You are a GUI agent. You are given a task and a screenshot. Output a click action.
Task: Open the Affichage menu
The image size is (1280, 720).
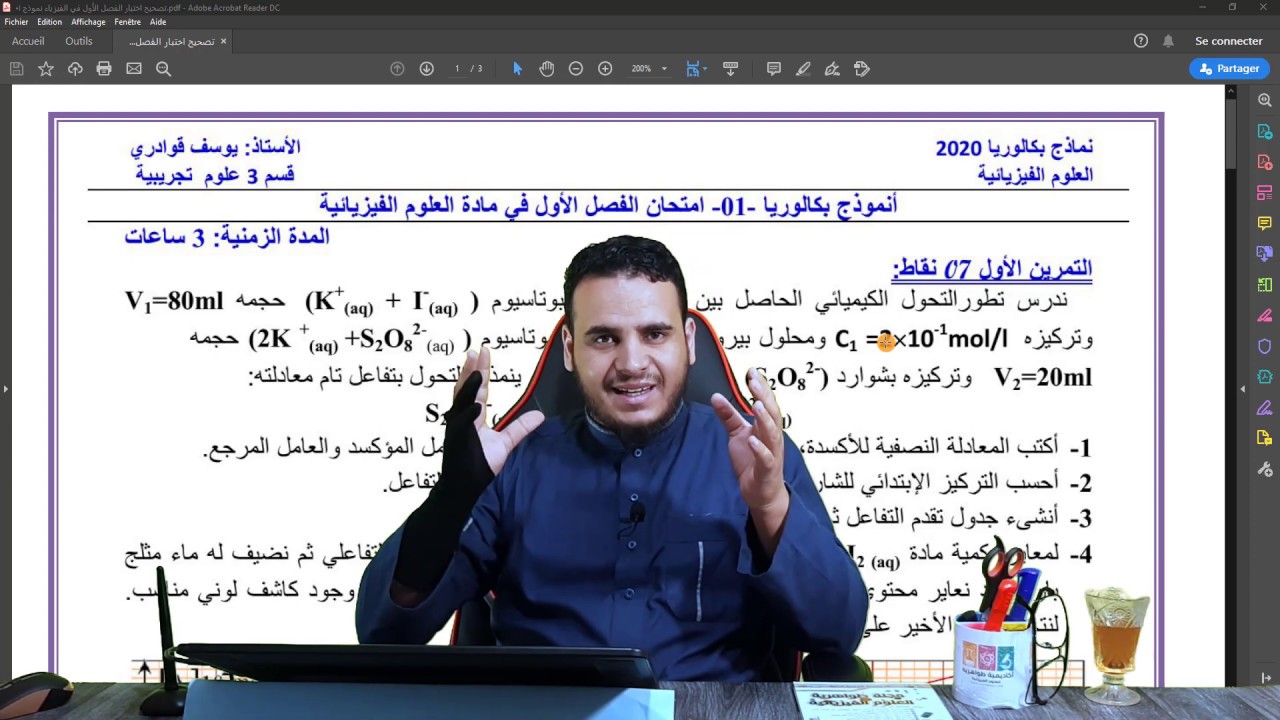click(88, 22)
